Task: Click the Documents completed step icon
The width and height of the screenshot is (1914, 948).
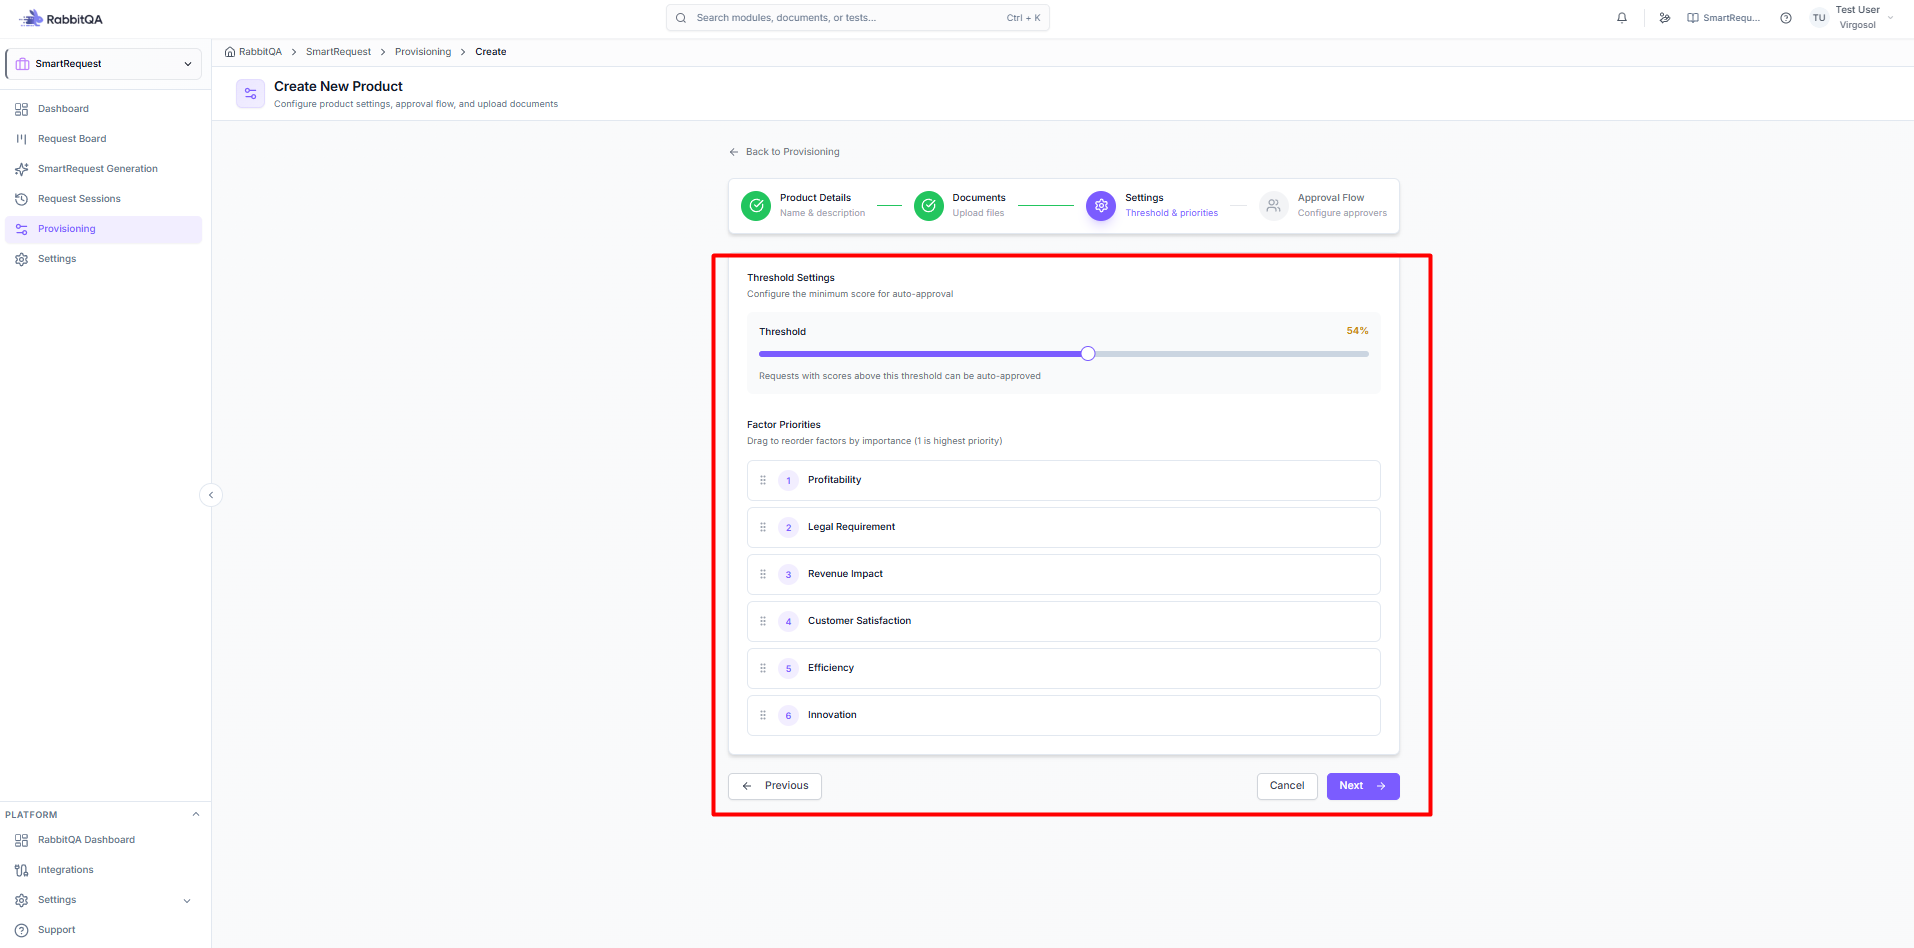Action: (x=929, y=206)
